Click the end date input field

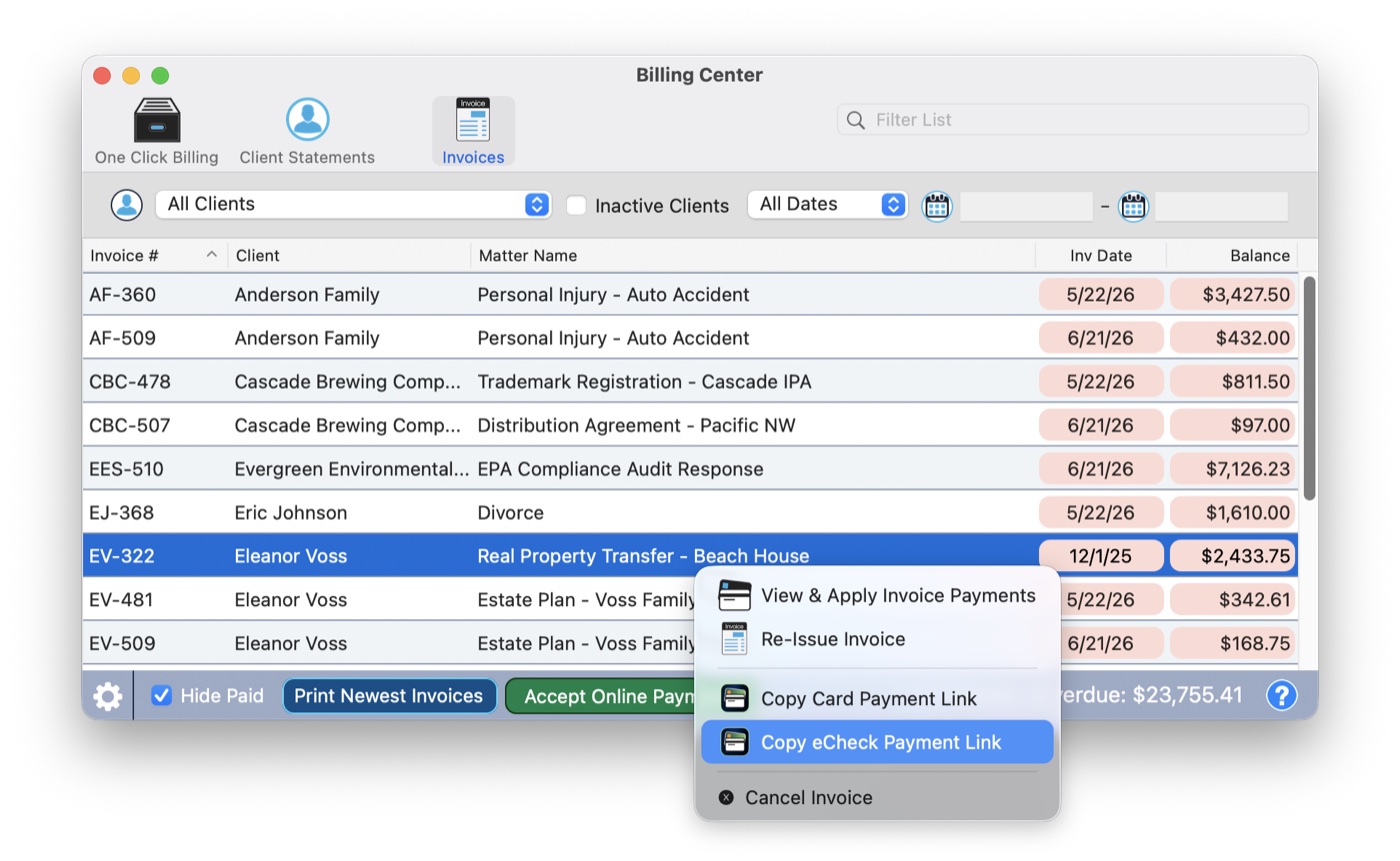coord(1221,206)
